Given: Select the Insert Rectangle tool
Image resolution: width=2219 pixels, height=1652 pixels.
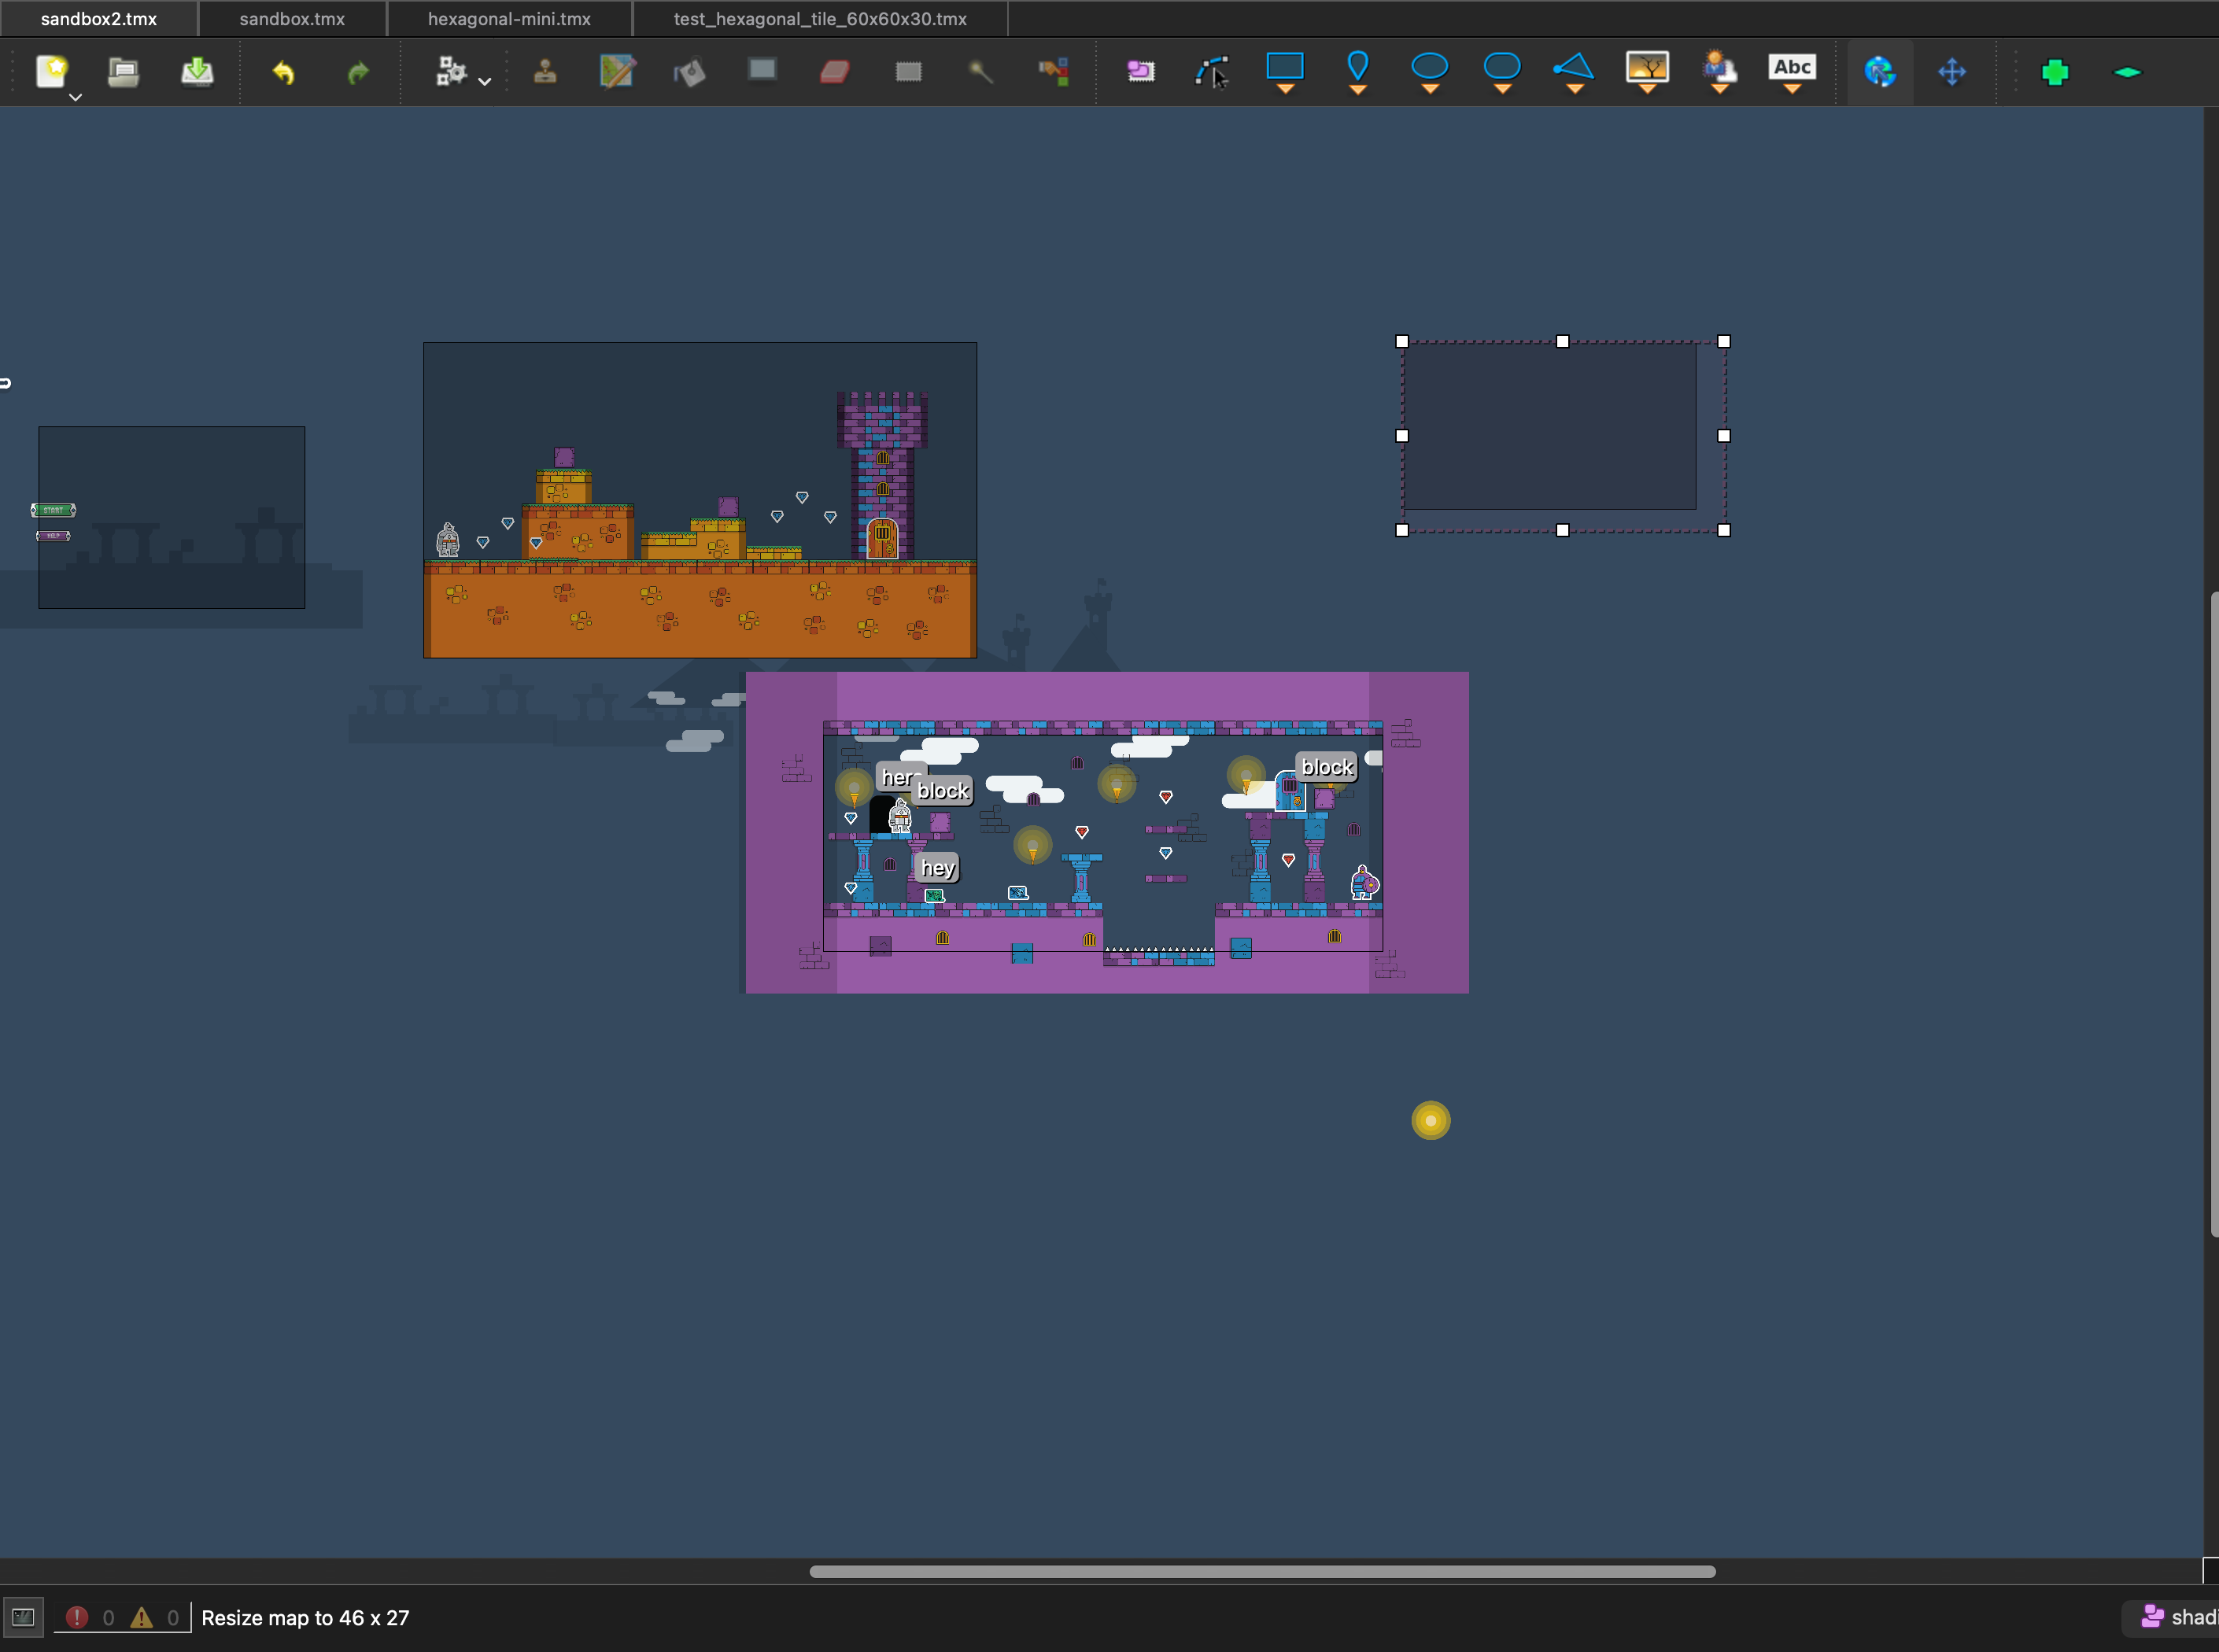Looking at the screenshot, I should (x=1285, y=72).
